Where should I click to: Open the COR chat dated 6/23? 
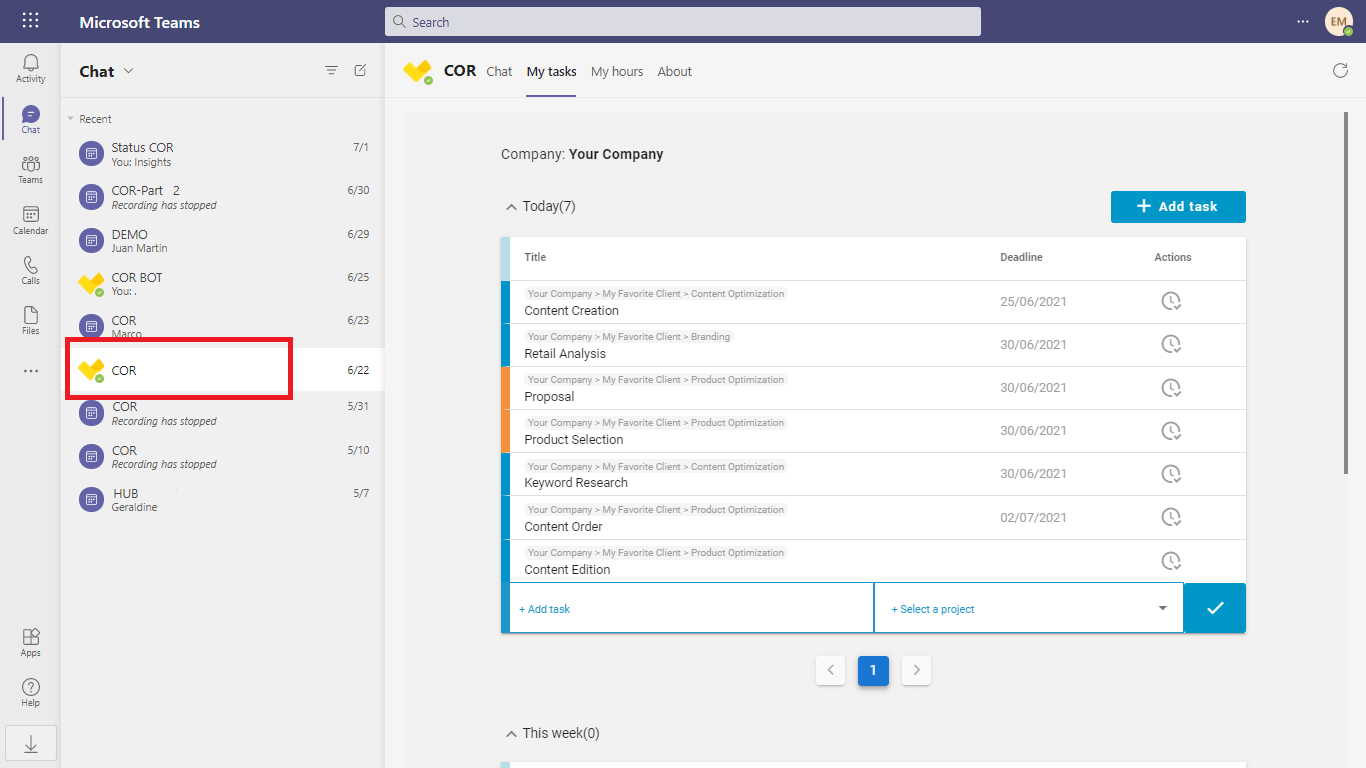coord(223,326)
